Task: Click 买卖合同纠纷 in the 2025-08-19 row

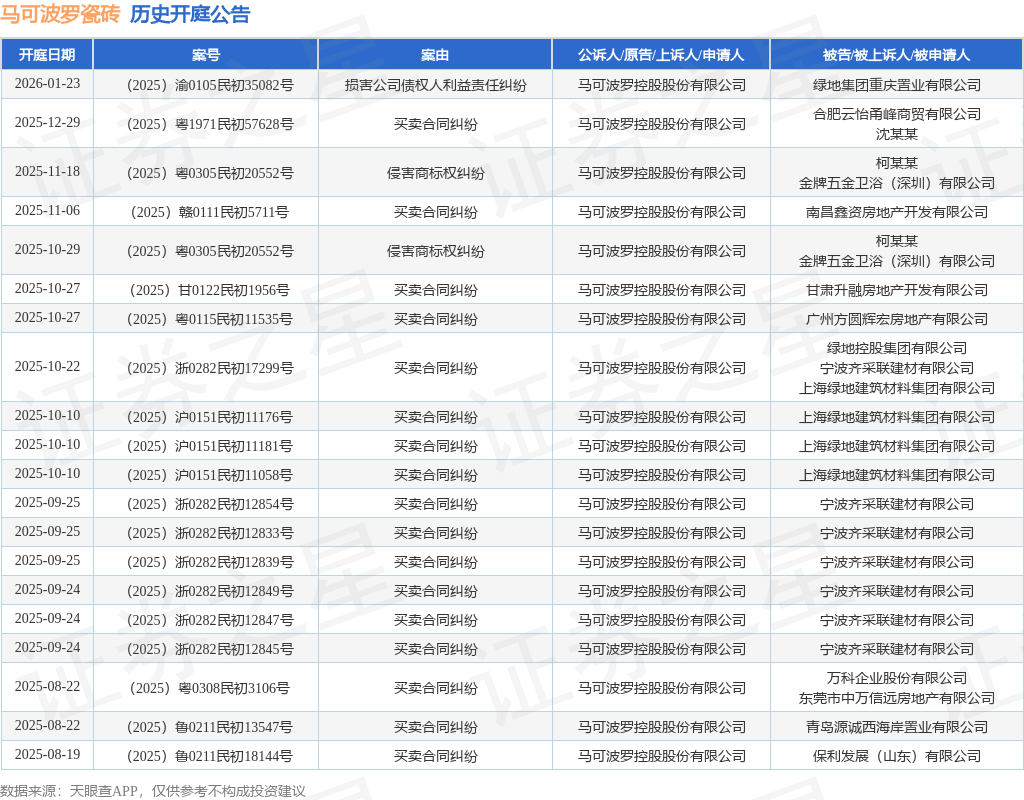Action: pos(436,756)
